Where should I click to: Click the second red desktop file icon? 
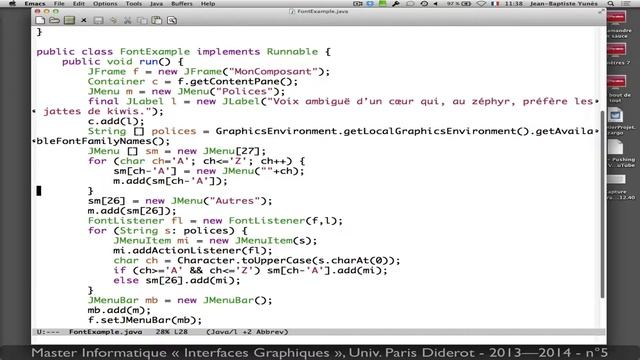pos(616,50)
